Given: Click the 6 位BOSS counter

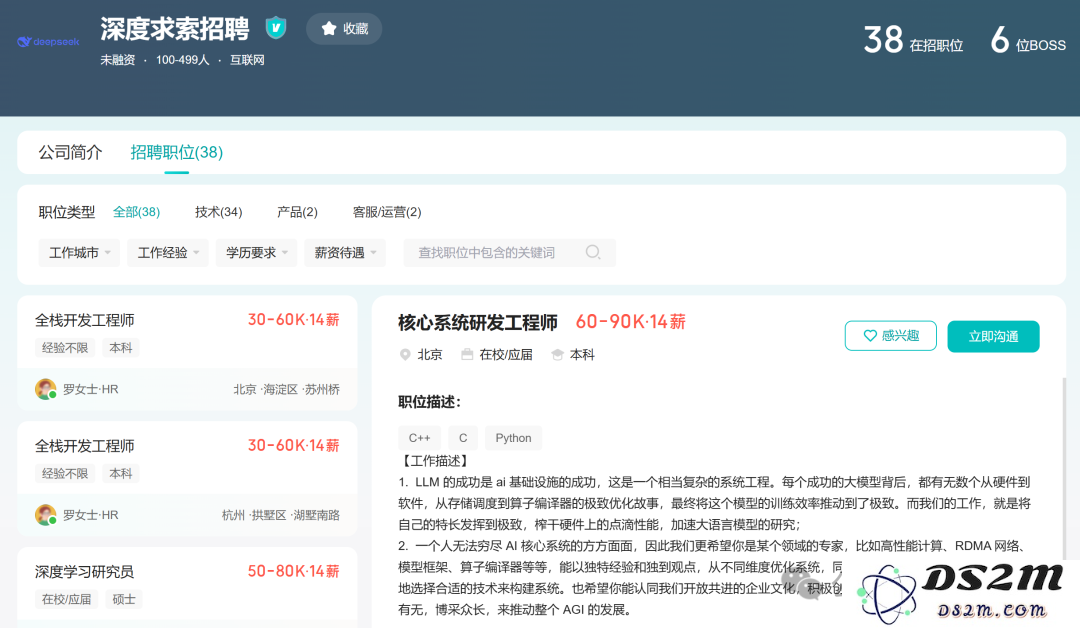Looking at the screenshot, I should click(x=1028, y=40).
